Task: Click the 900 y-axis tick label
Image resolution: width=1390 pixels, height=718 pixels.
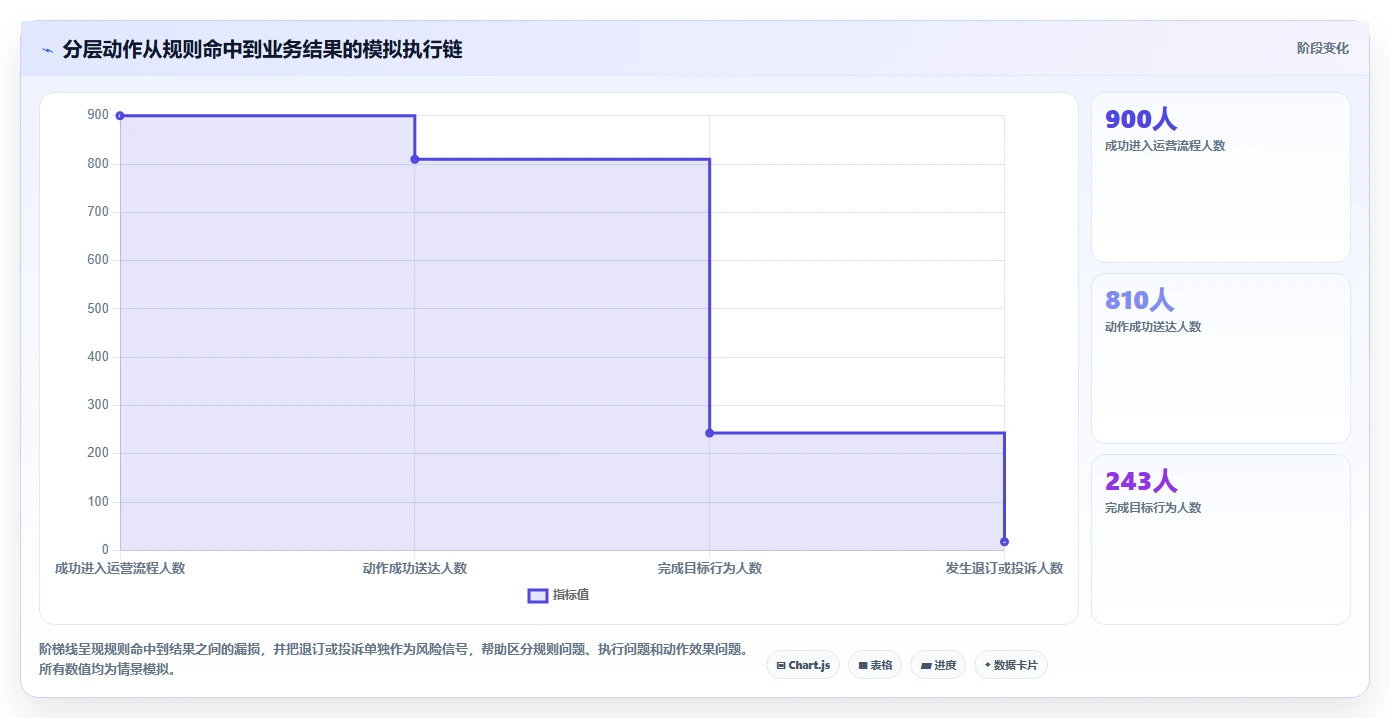Action: coord(98,115)
